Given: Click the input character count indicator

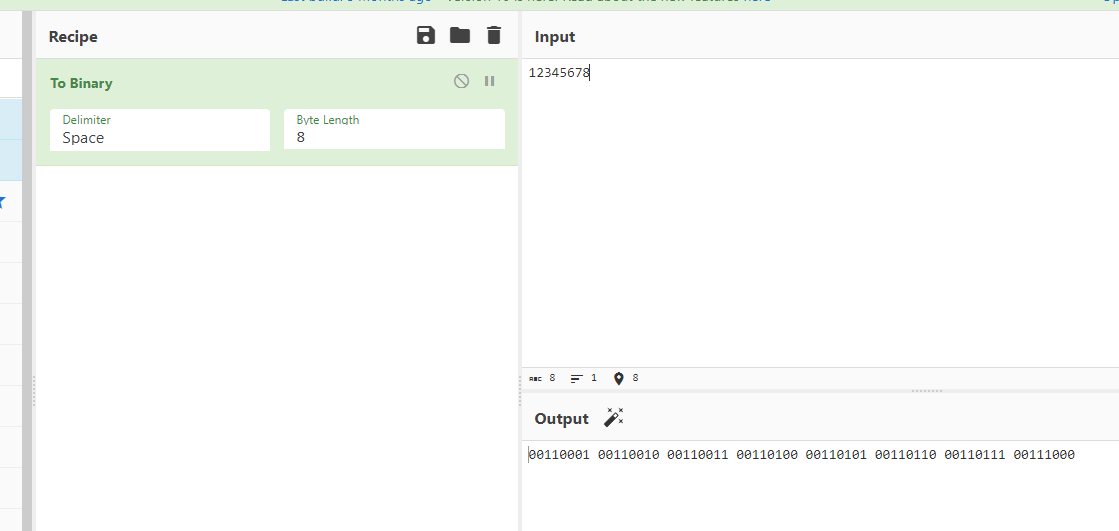Looking at the screenshot, I should [542, 378].
